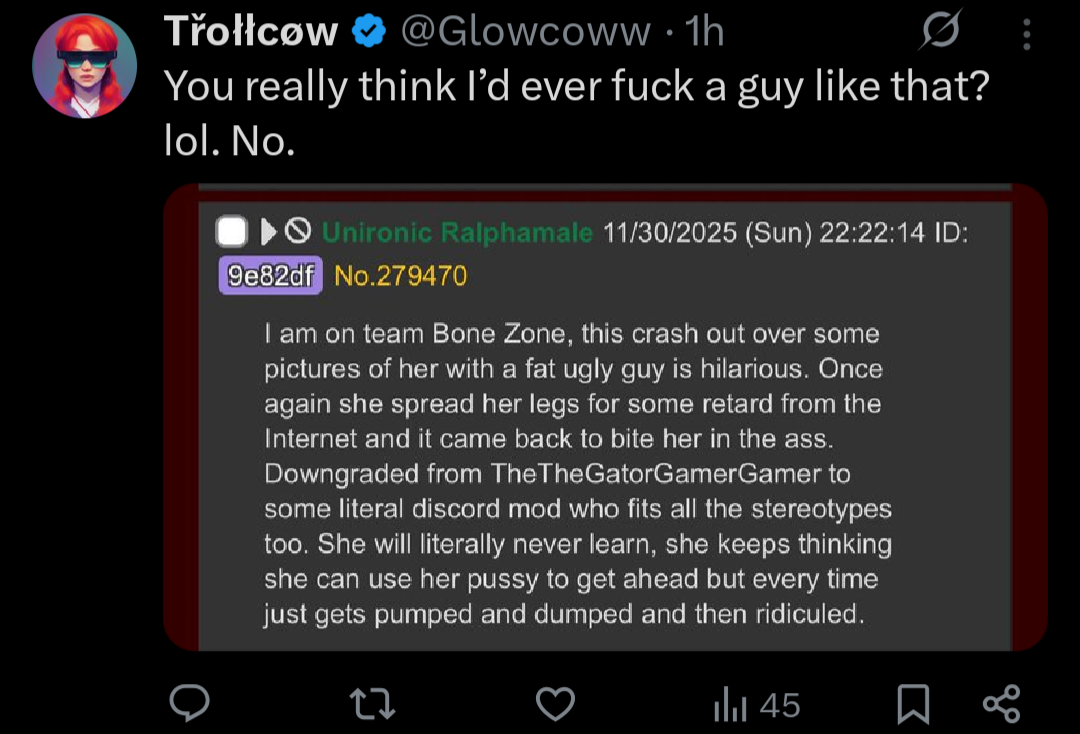Open the Třołłcøw display name link
The width and height of the screenshot is (1080, 734).
[x=251, y=33]
